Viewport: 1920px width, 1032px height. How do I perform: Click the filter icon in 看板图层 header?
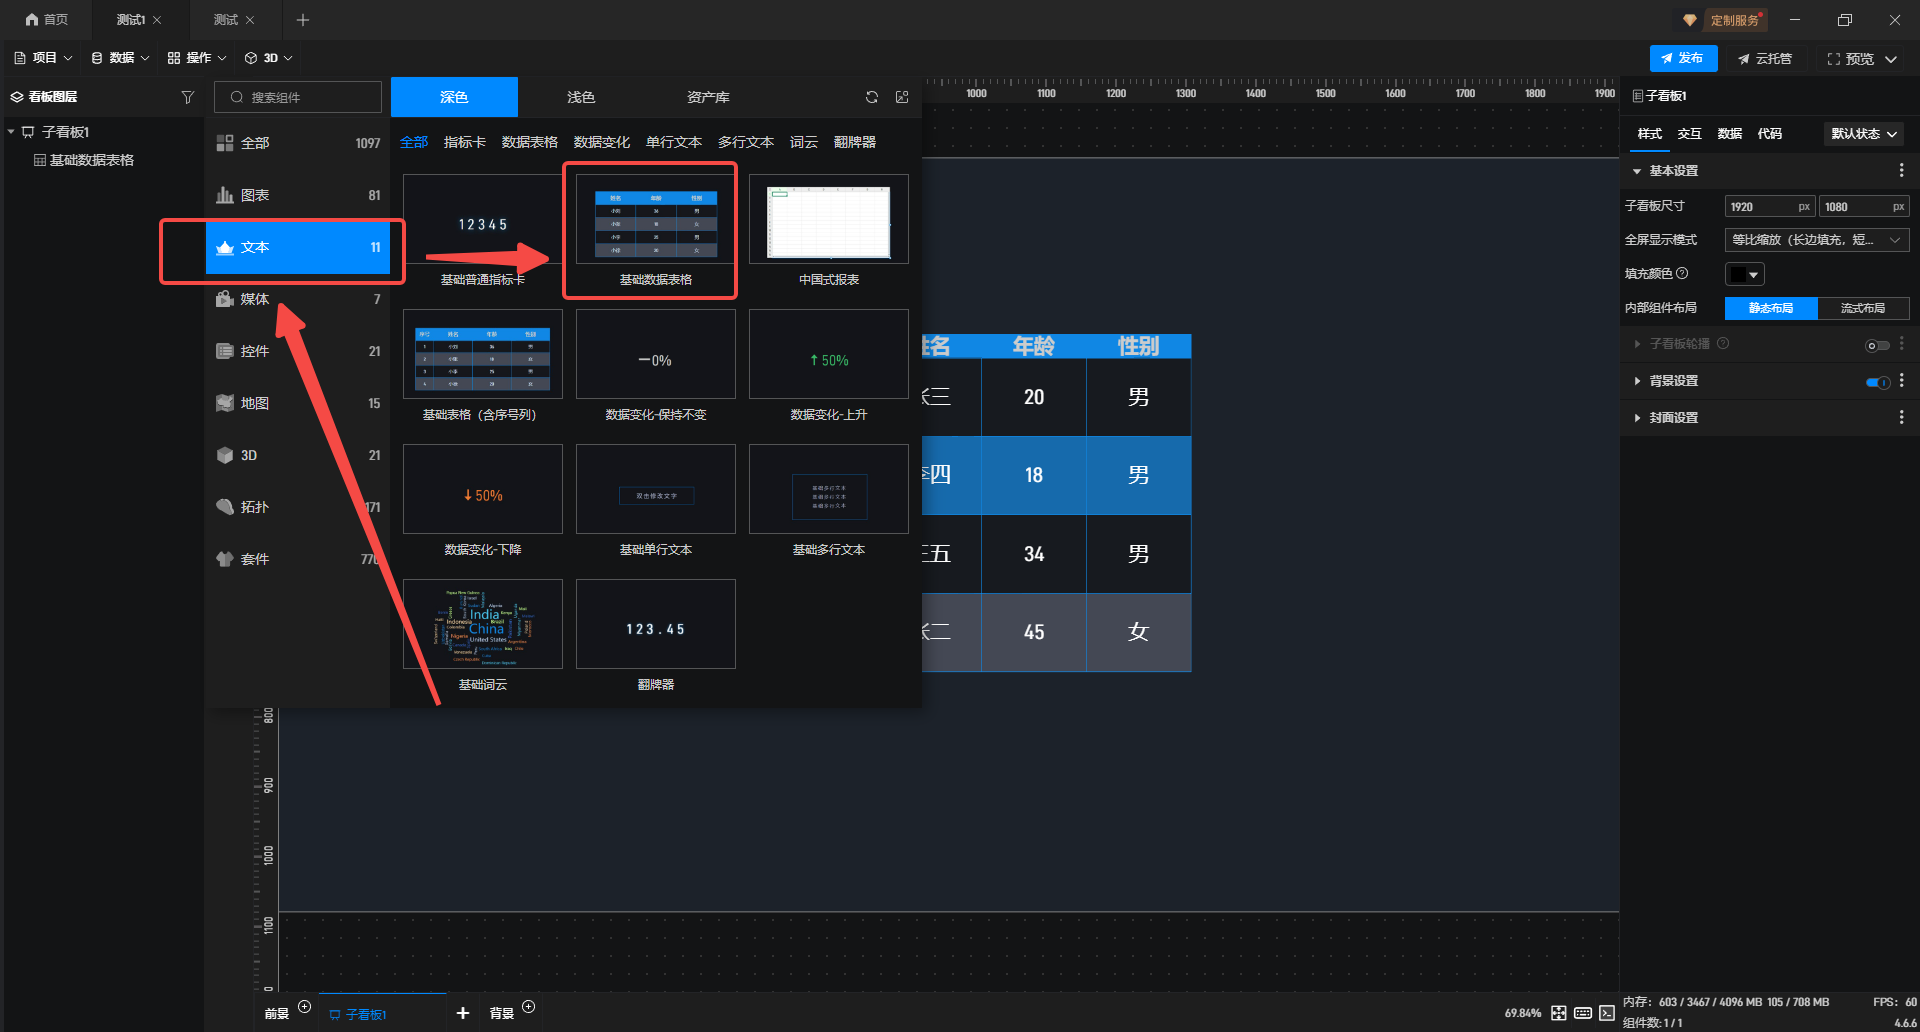(187, 97)
